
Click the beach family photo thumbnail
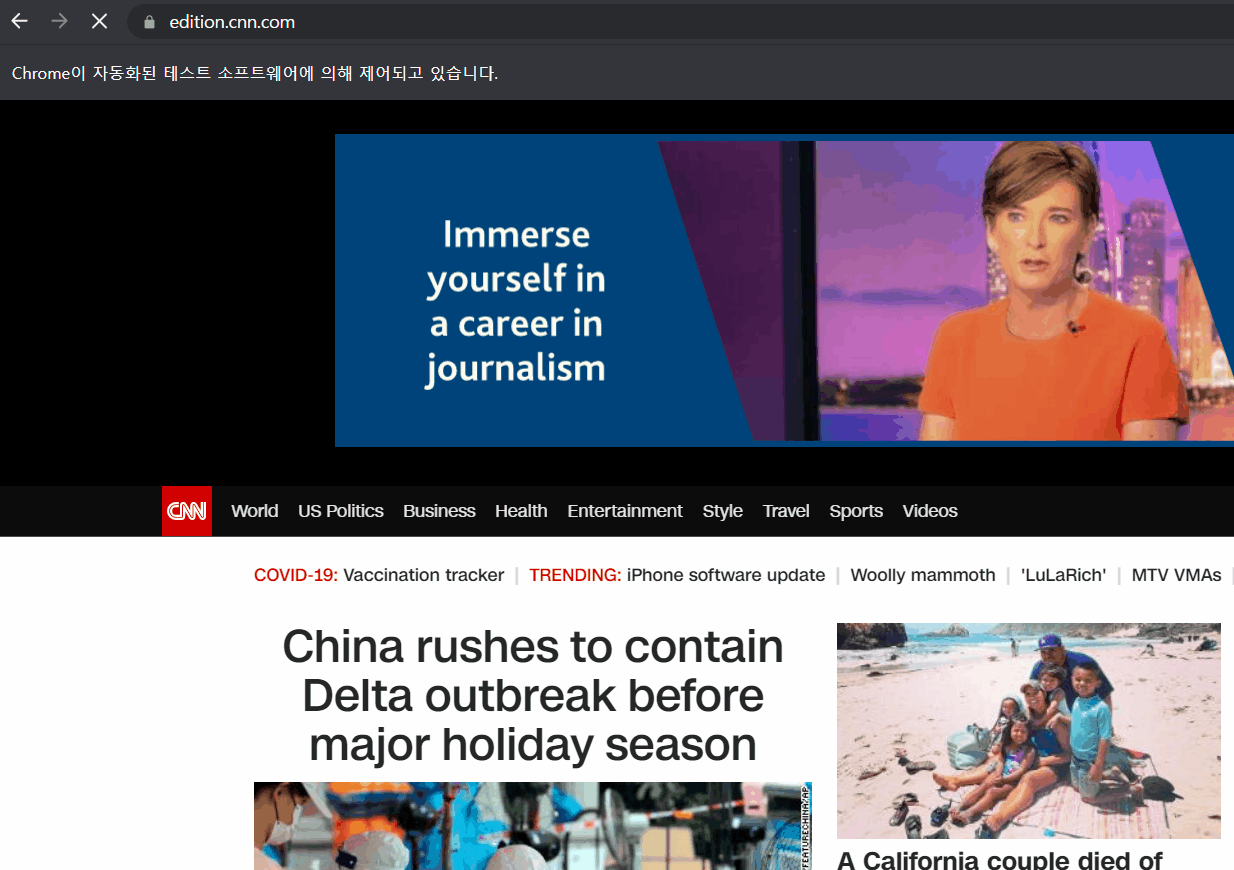coord(1029,731)
